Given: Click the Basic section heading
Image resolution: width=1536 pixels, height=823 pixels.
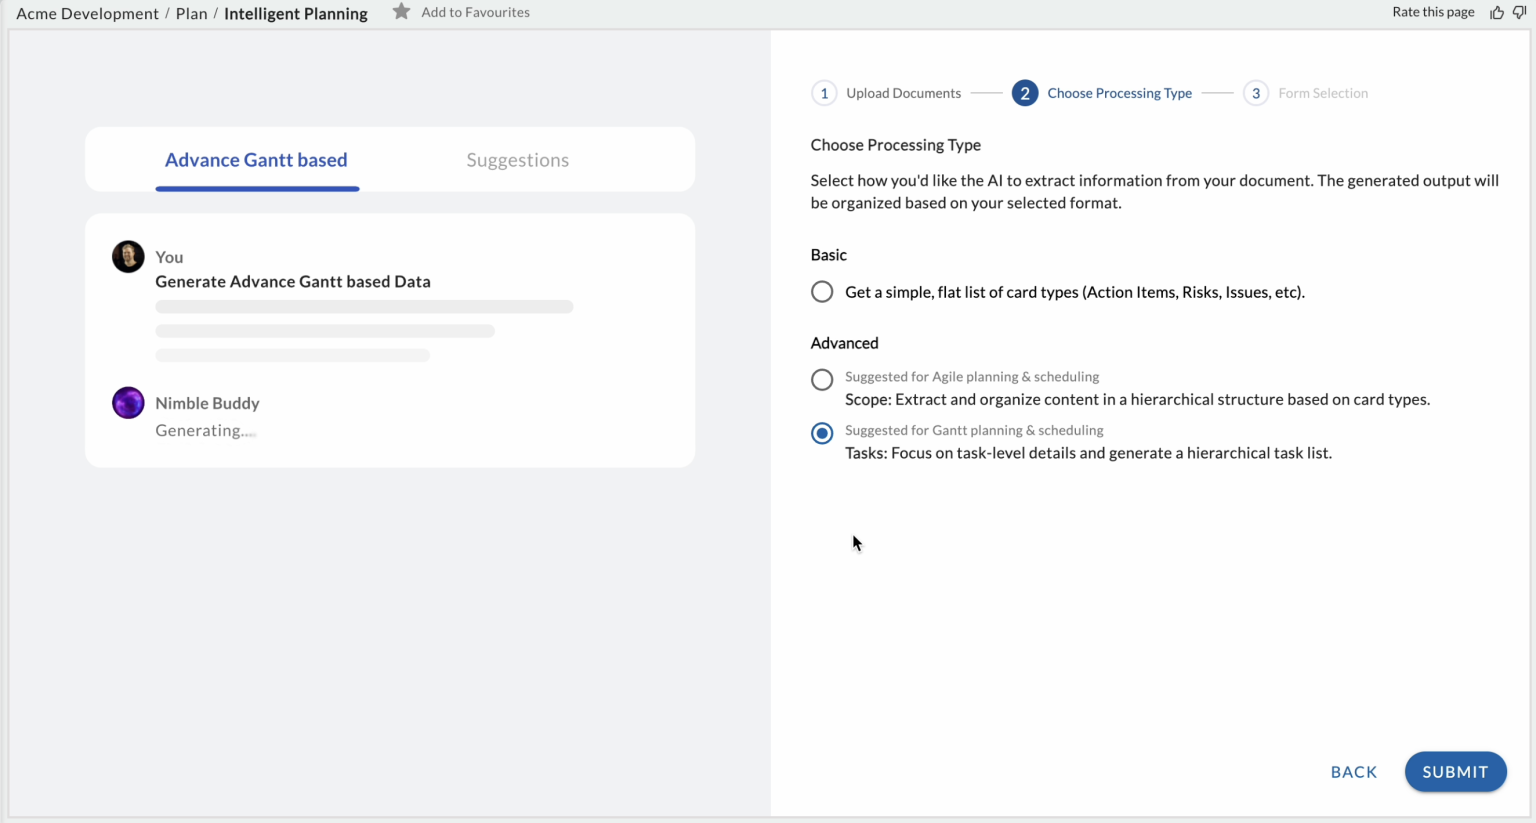Looking at the screenshot, I should [x=829, y=255].
